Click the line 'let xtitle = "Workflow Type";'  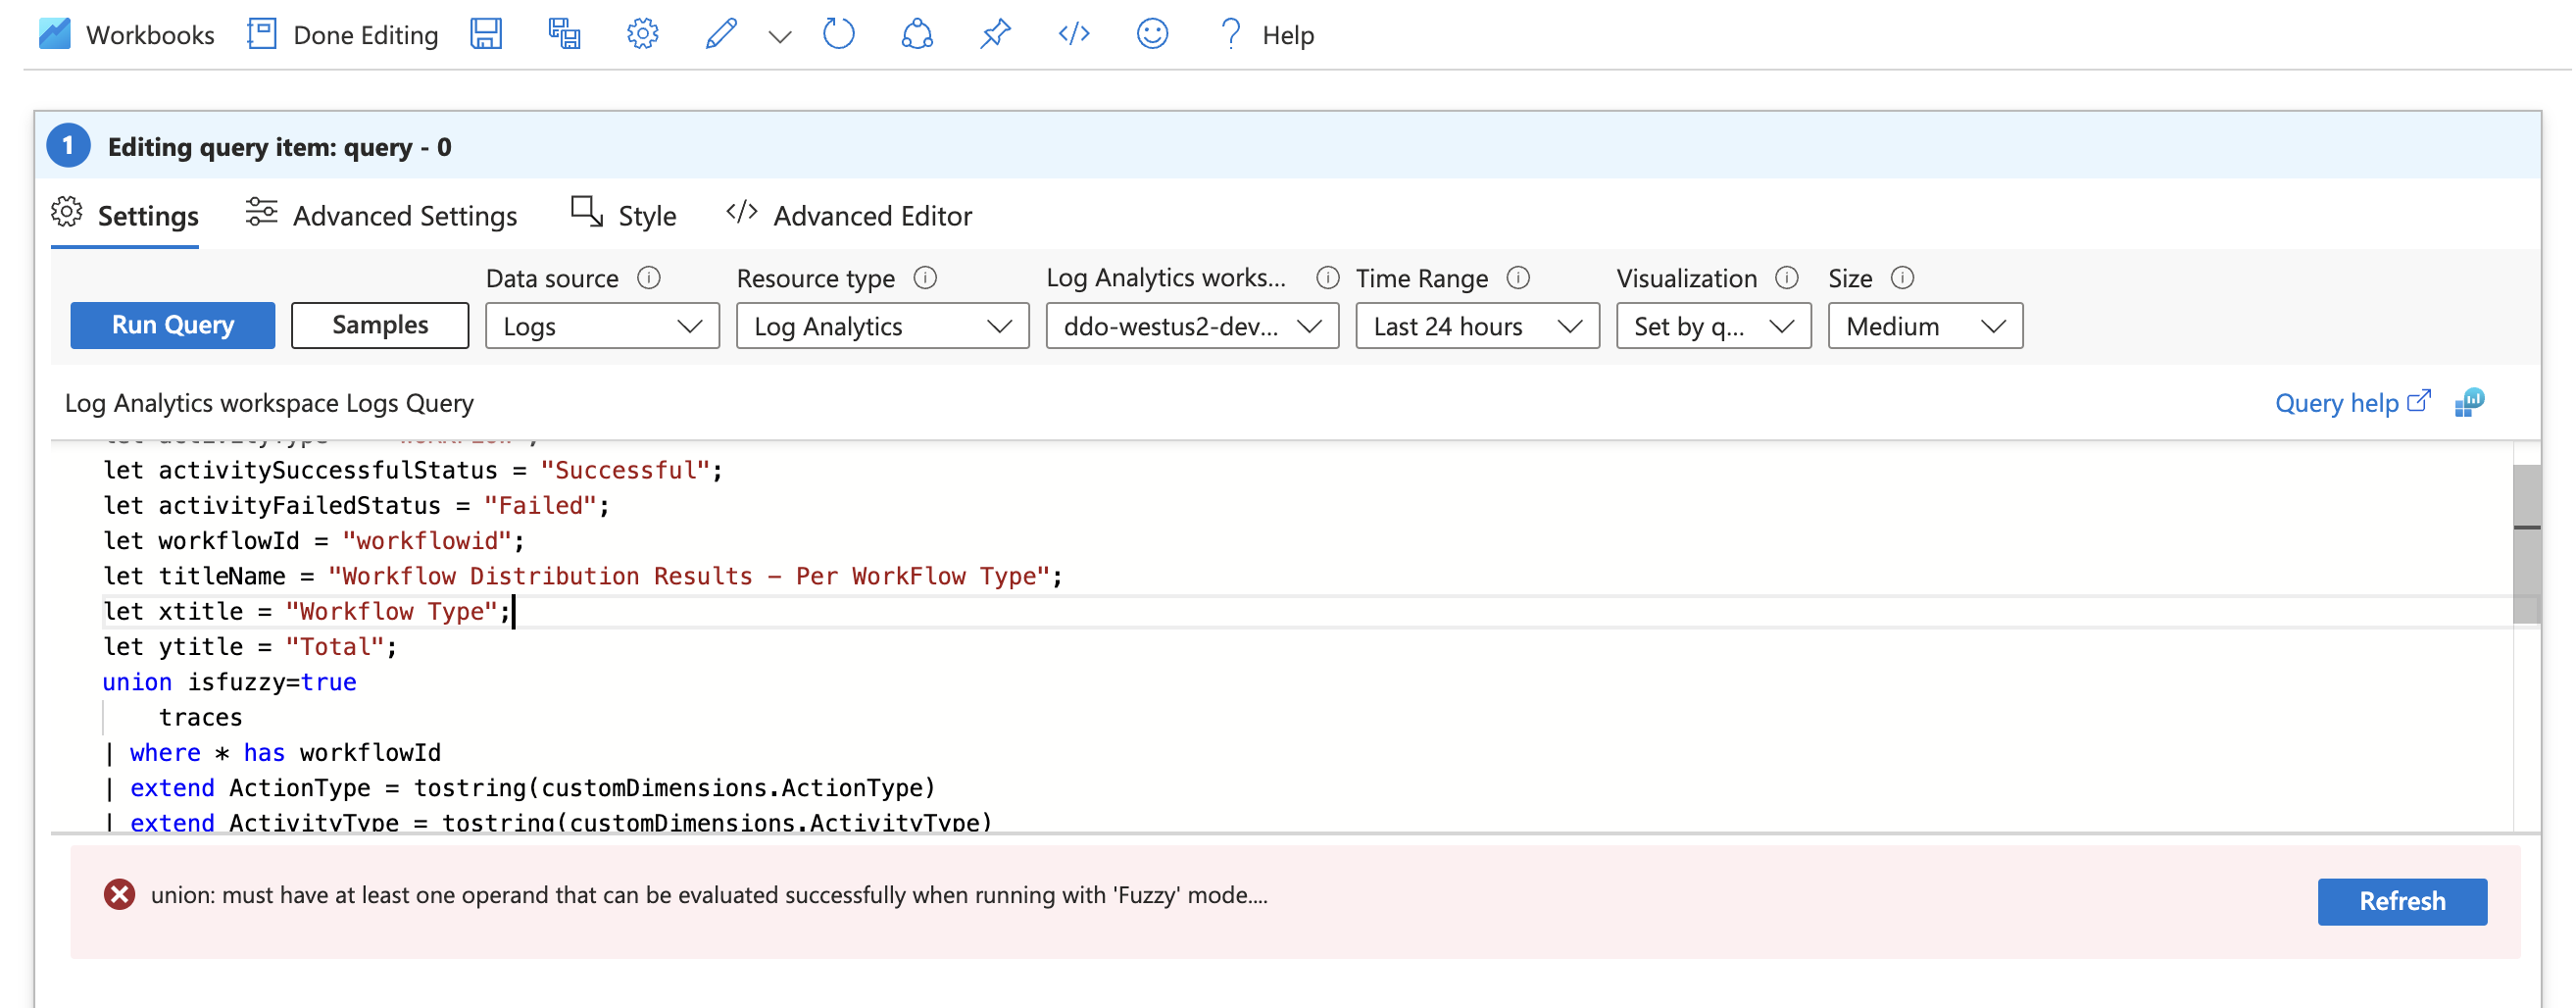(308, 612)
